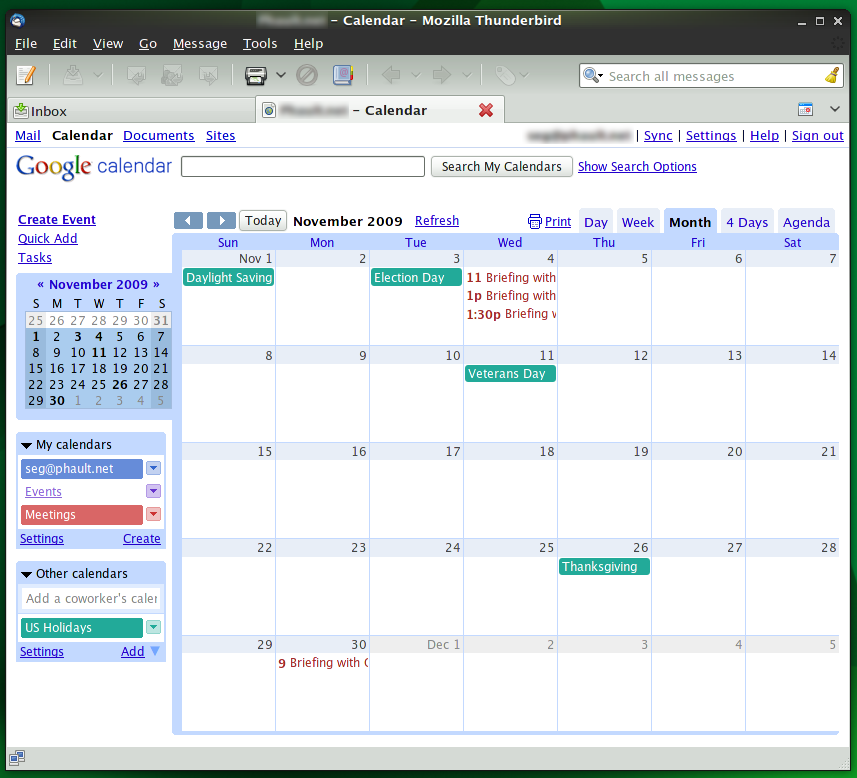857x778 pixels.
Task: Open the Message menu
Action: [x=199, y=43]
